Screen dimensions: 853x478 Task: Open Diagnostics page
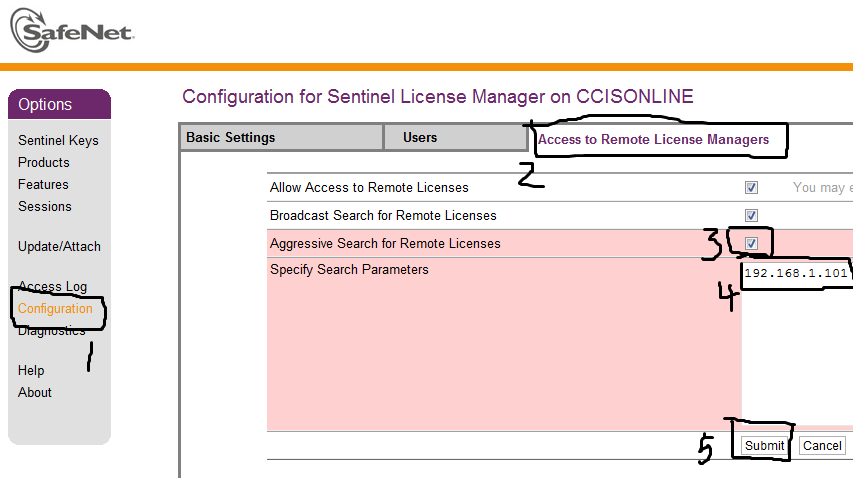coord(52,331)
